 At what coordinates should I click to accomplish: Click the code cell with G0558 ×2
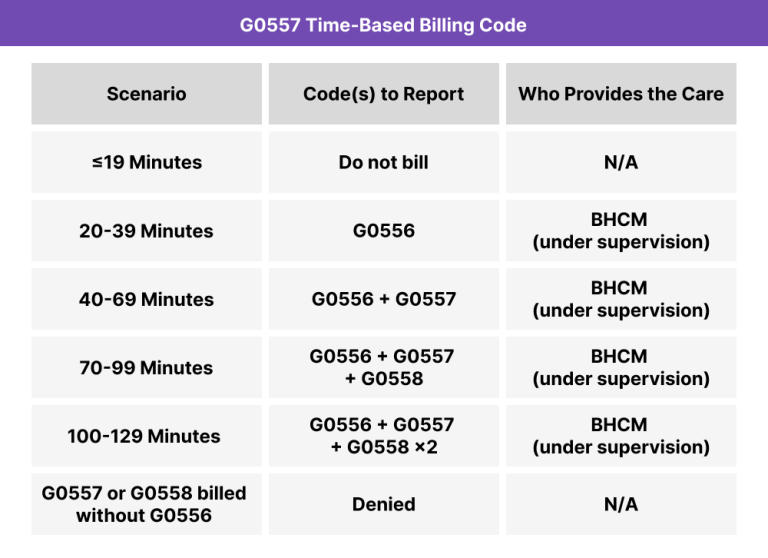point(383,436)
